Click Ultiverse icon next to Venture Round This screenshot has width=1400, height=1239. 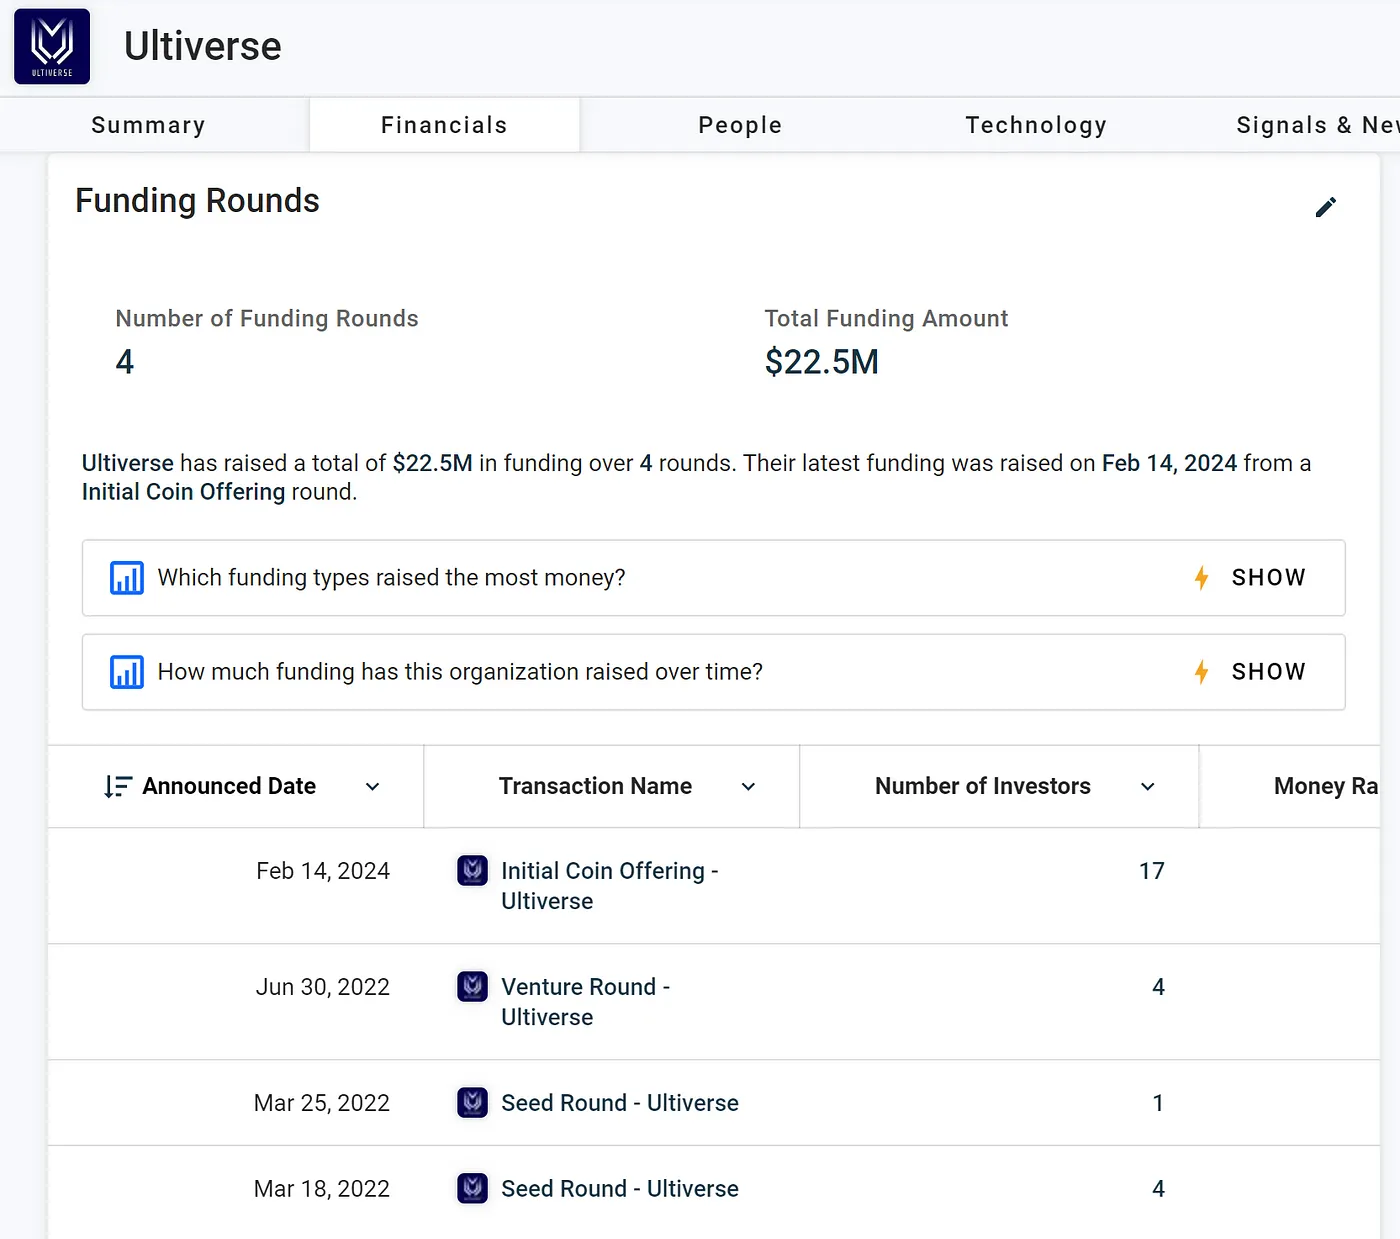coord(473,986)
